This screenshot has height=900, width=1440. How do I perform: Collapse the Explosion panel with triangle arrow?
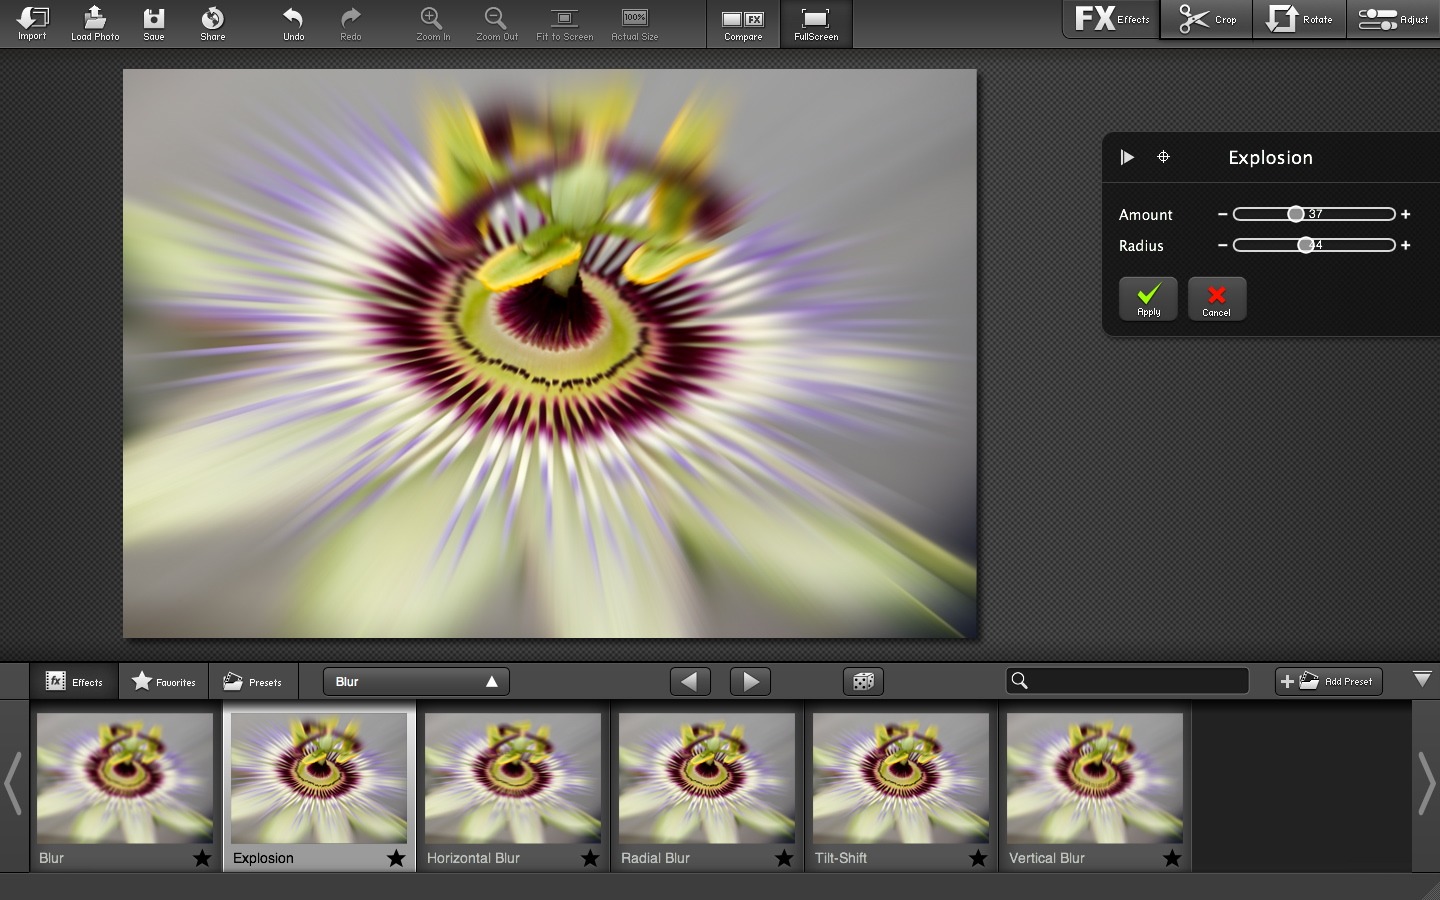coord(1127,157)
